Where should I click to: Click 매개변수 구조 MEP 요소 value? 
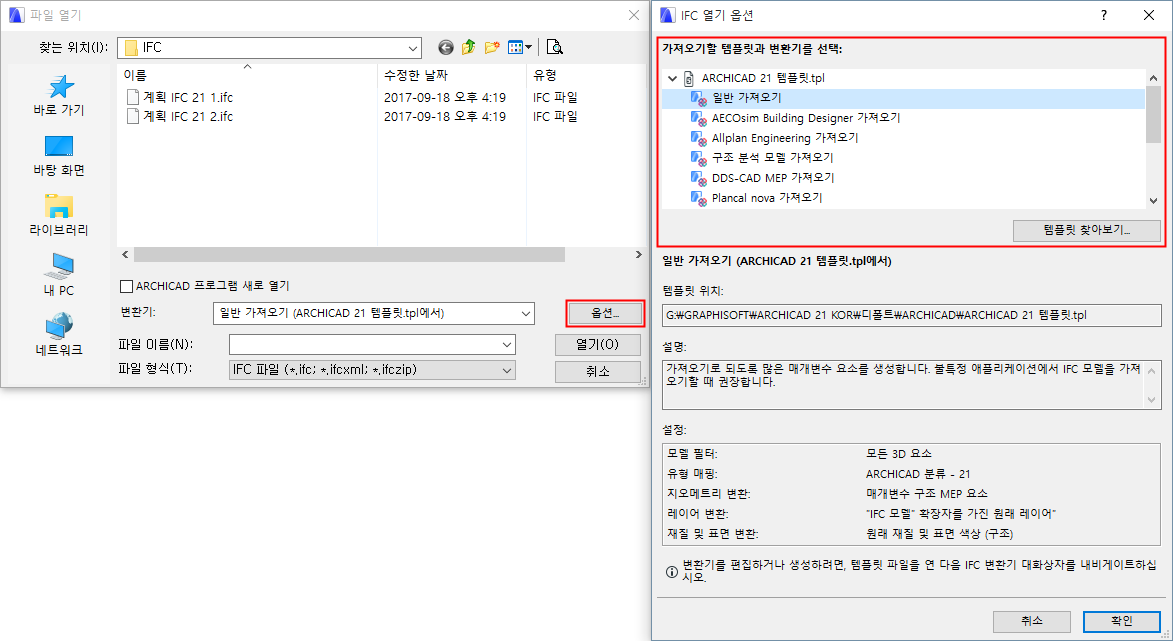point(927,494)
